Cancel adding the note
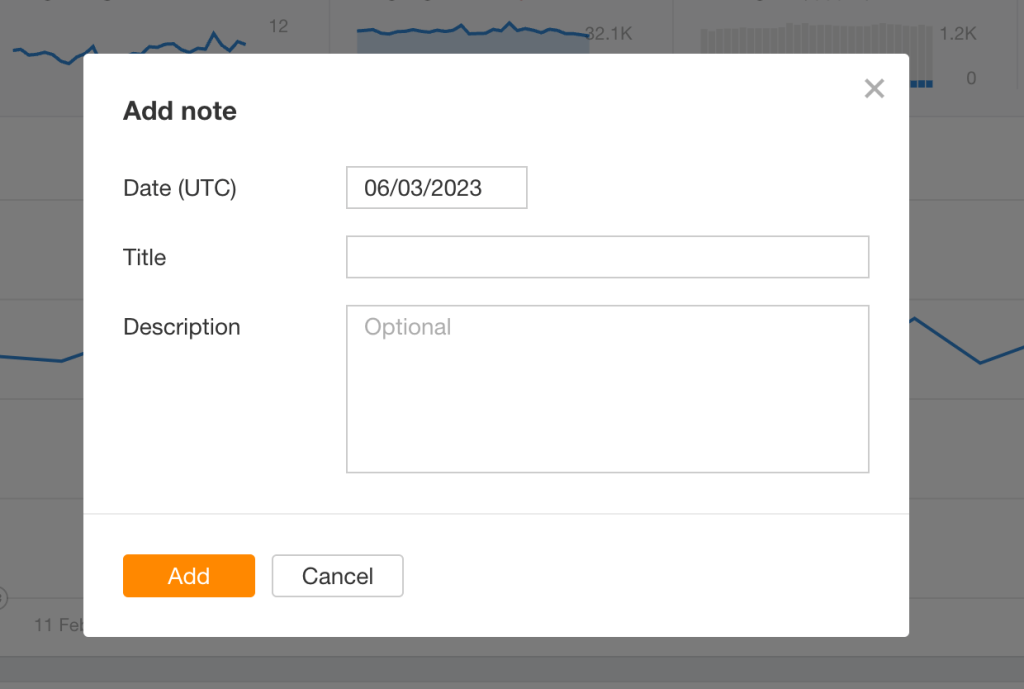This screenshot has width=1024, height=689. tap(337, 576)
